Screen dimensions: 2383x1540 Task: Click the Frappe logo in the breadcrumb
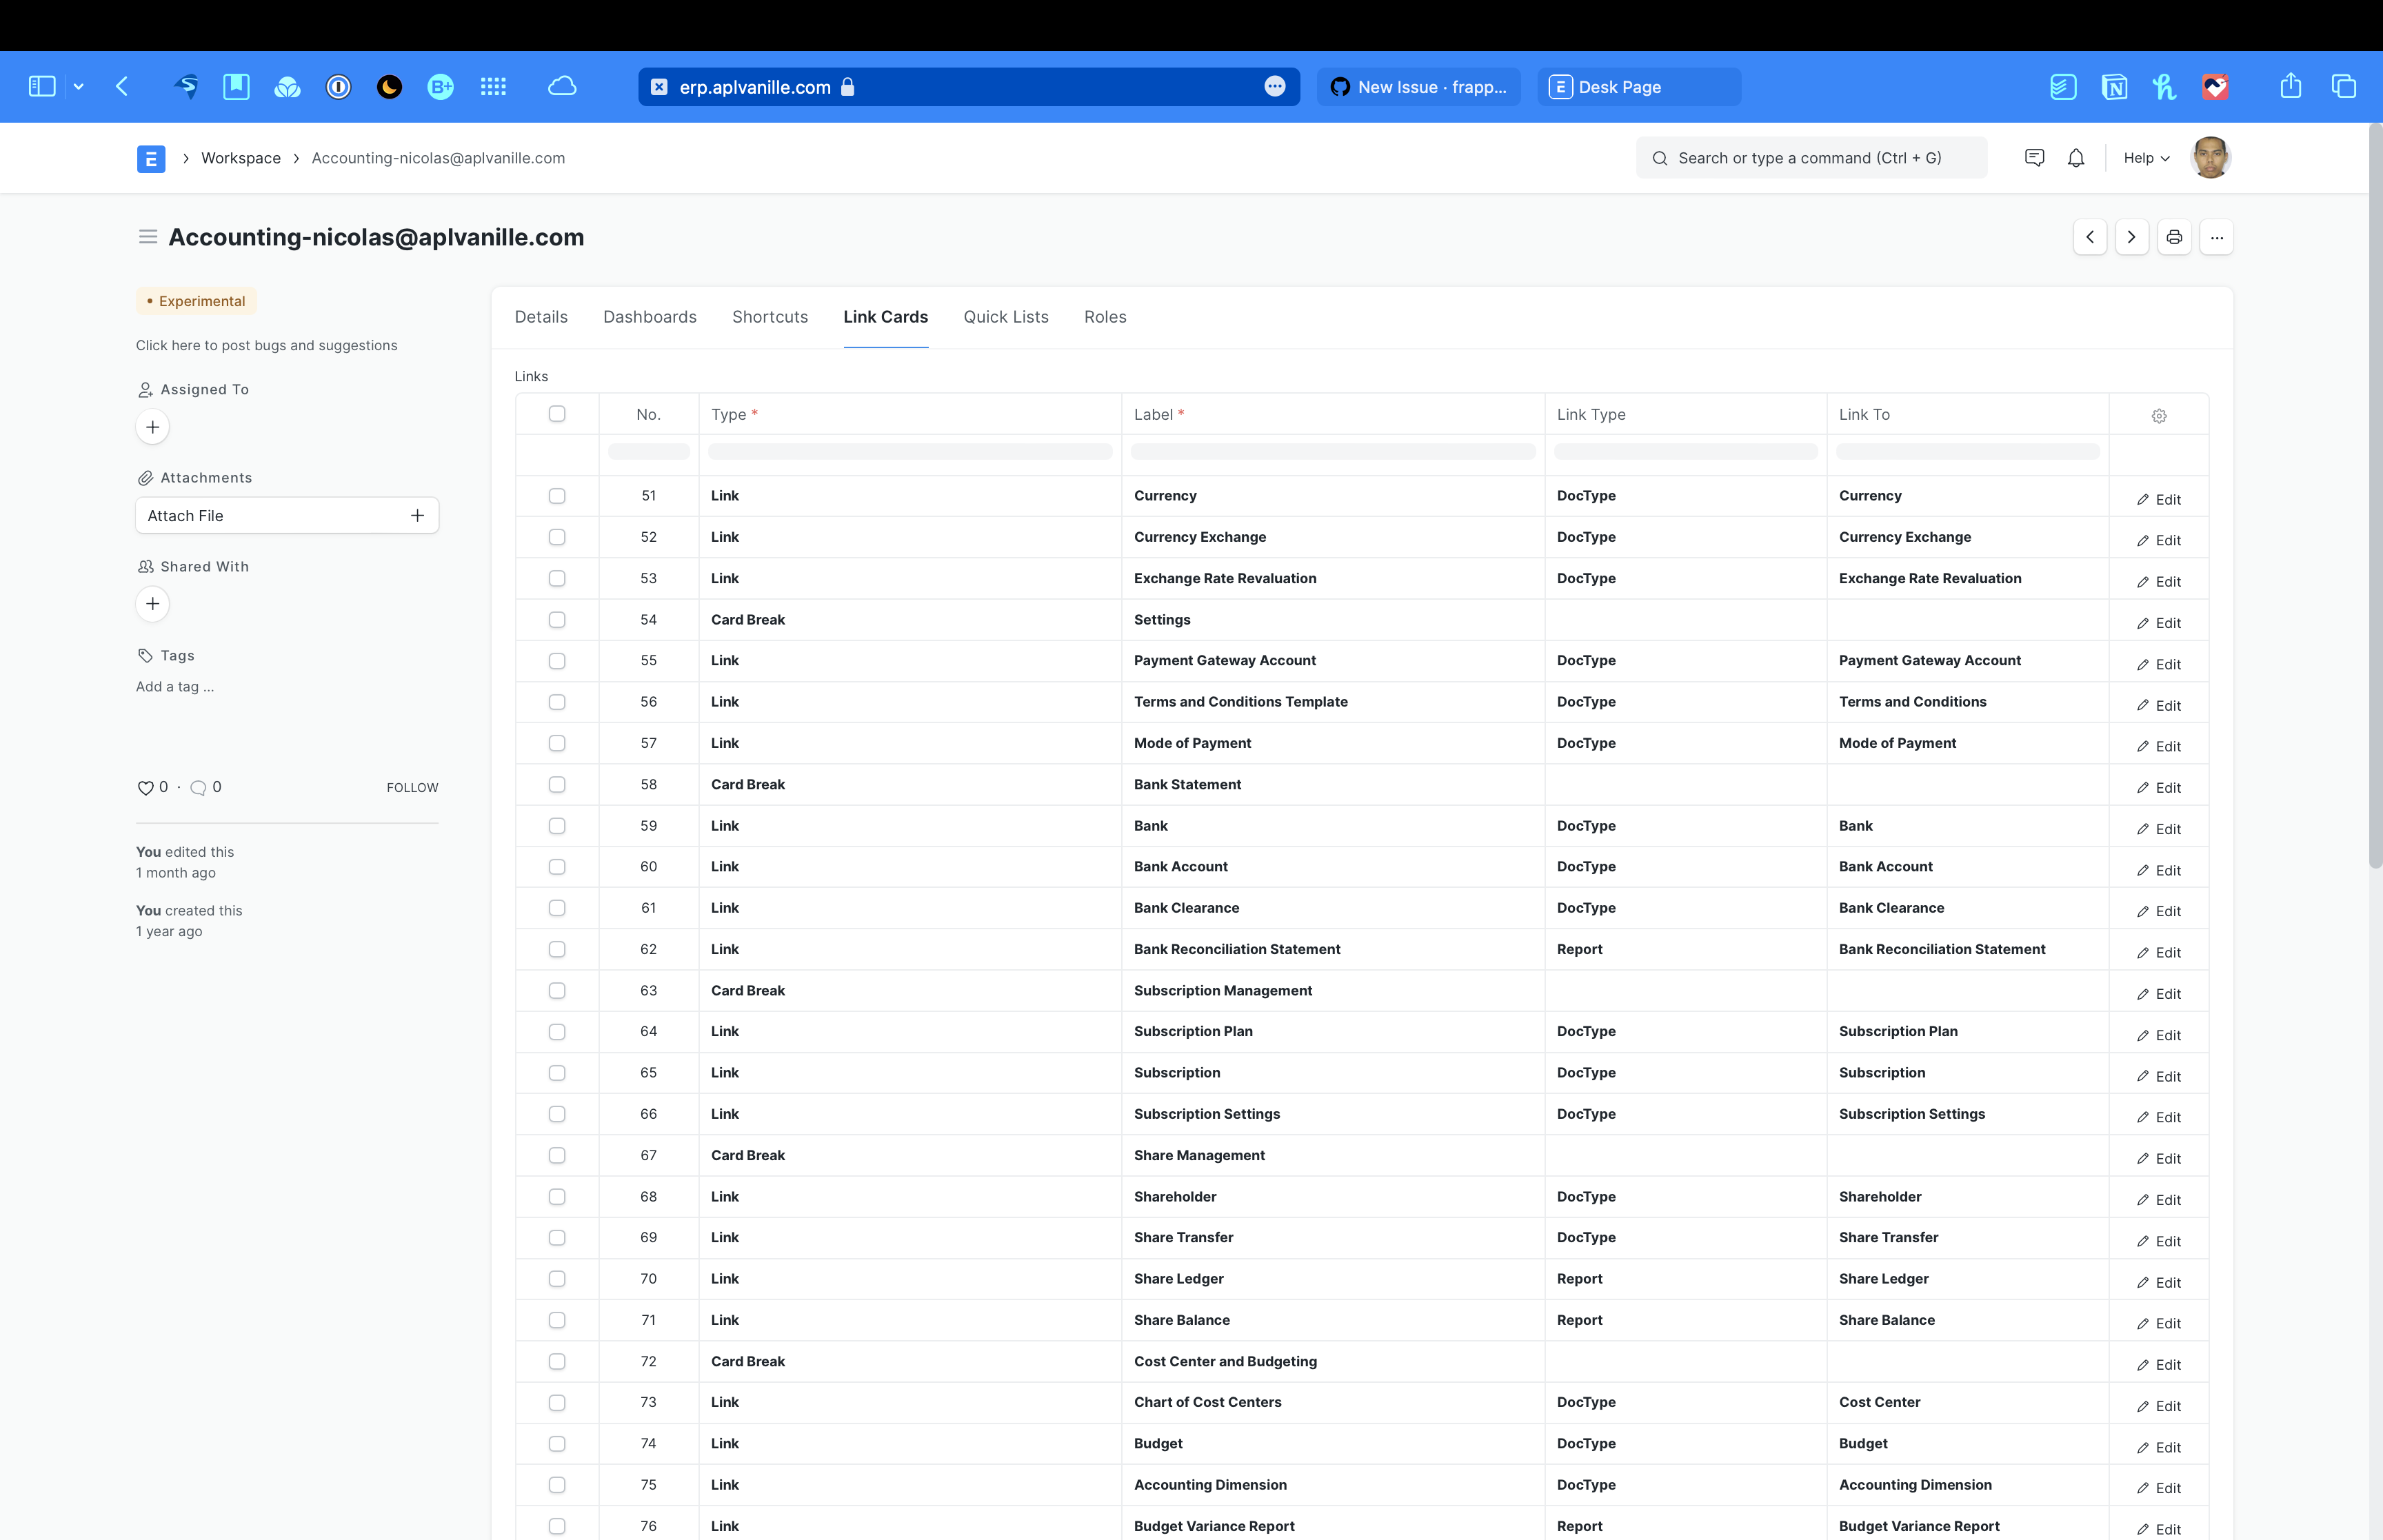click(151, 158)
